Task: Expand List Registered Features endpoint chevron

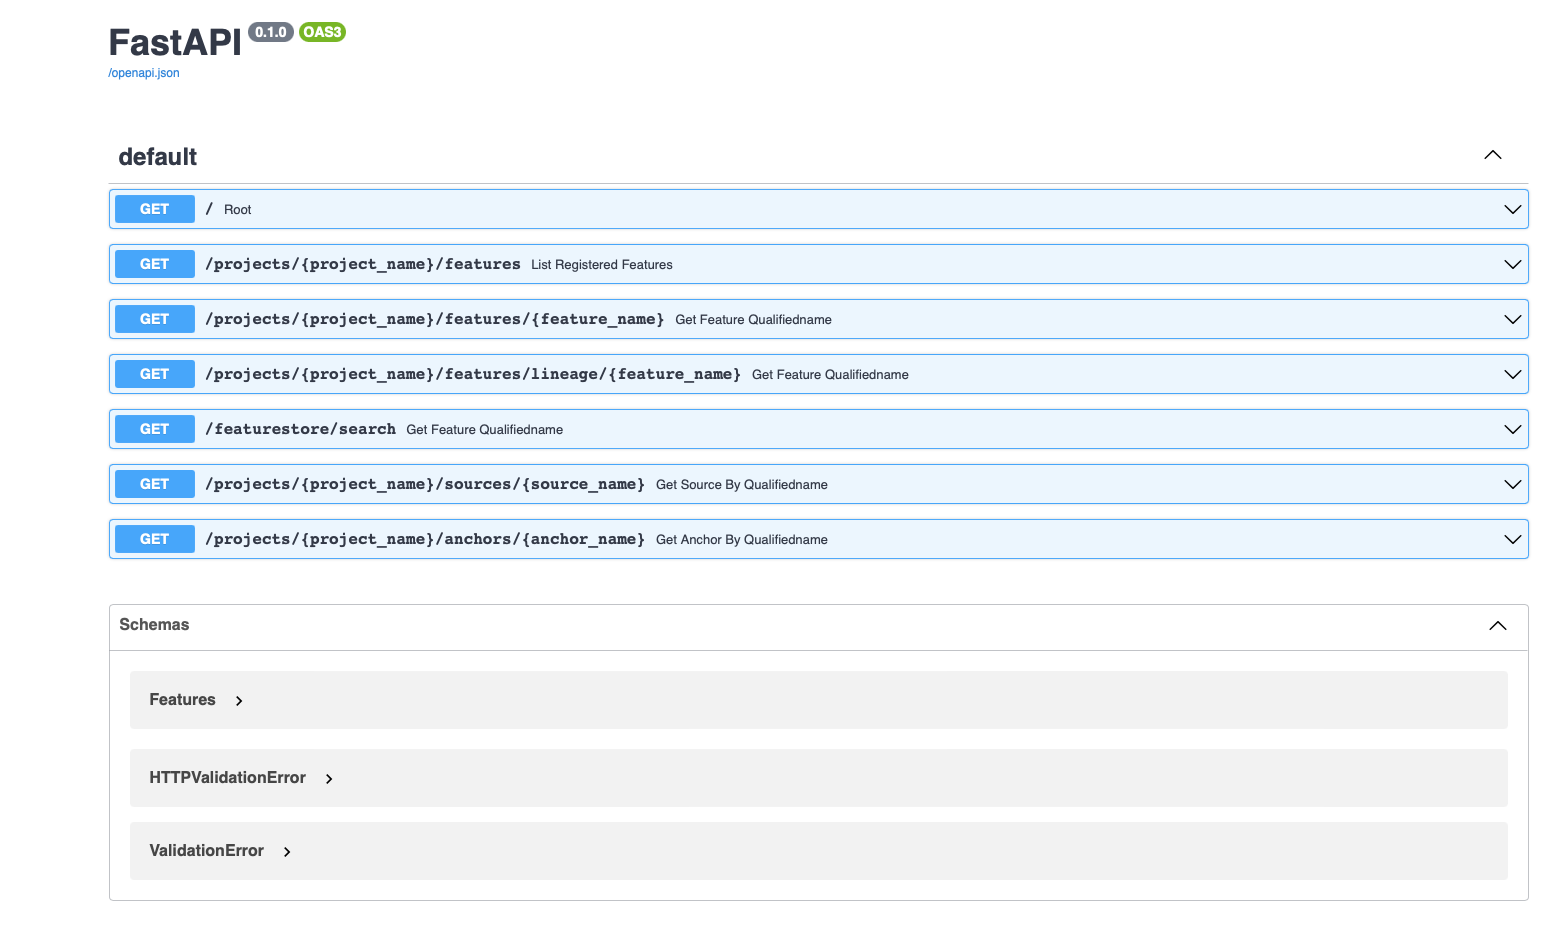Action: tap(1513, 264)
